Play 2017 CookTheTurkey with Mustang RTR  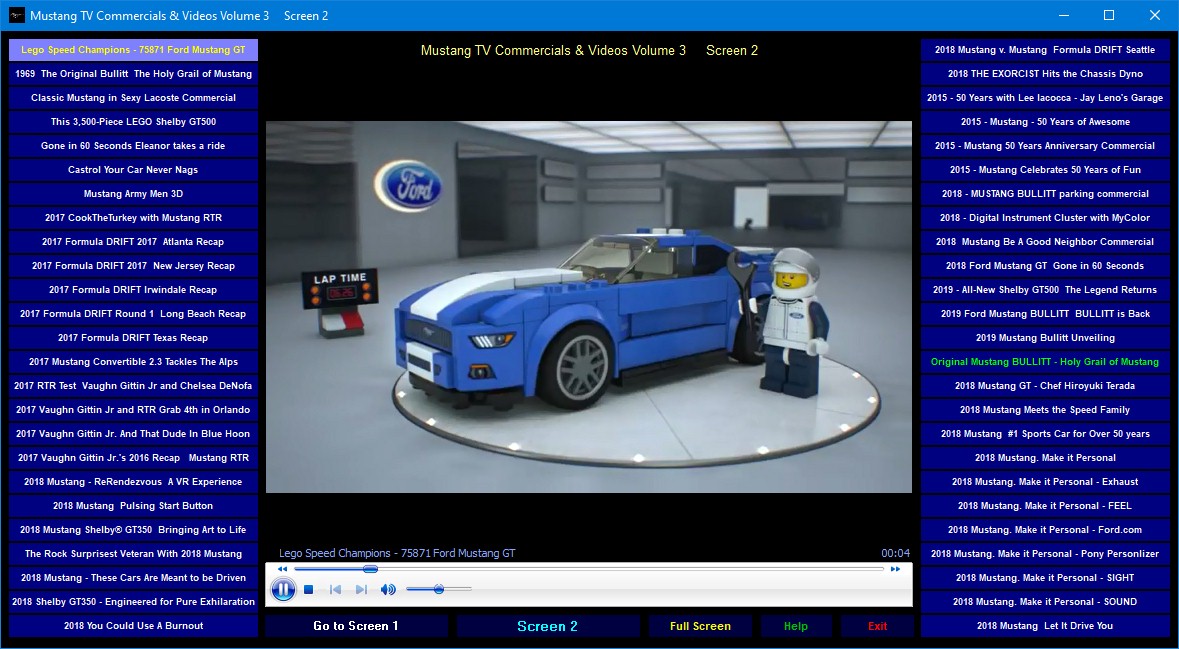click(133, 218)
